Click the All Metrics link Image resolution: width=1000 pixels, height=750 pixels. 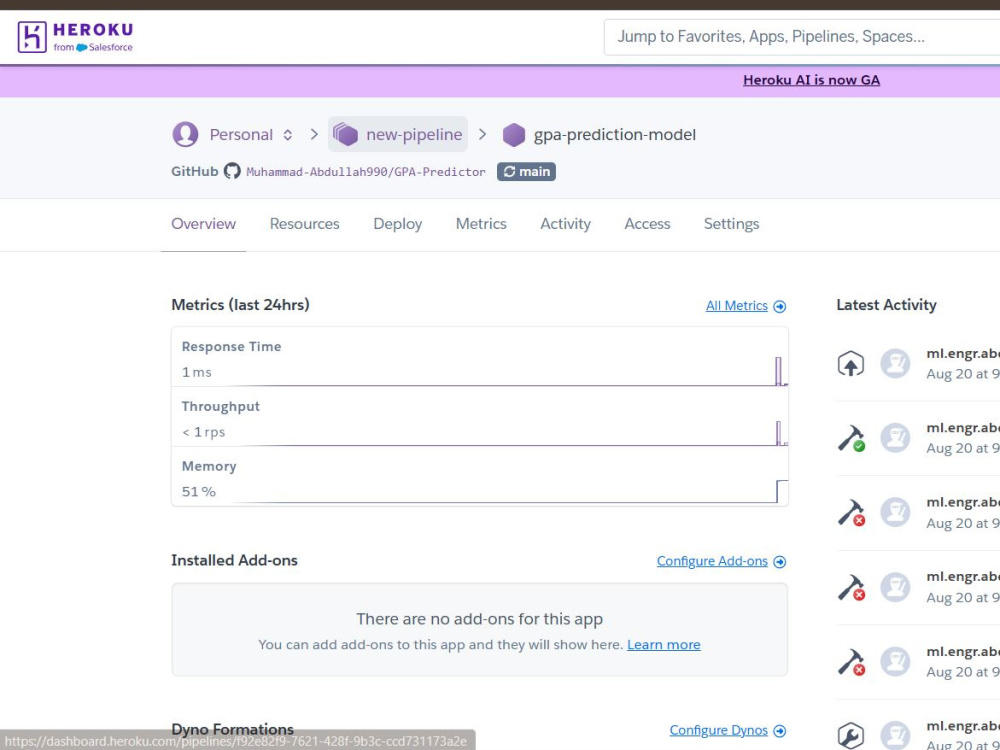pyautogui.click(x=737, y=306)
